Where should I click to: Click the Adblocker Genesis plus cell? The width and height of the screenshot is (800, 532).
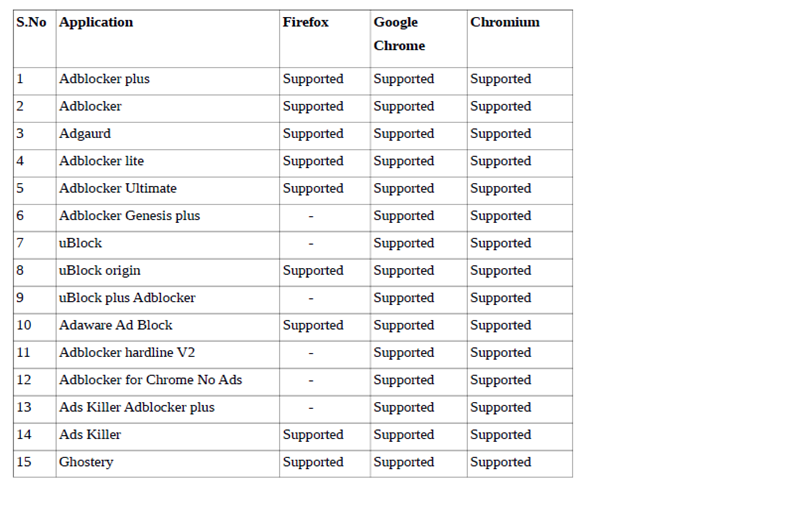pos(129,216)
